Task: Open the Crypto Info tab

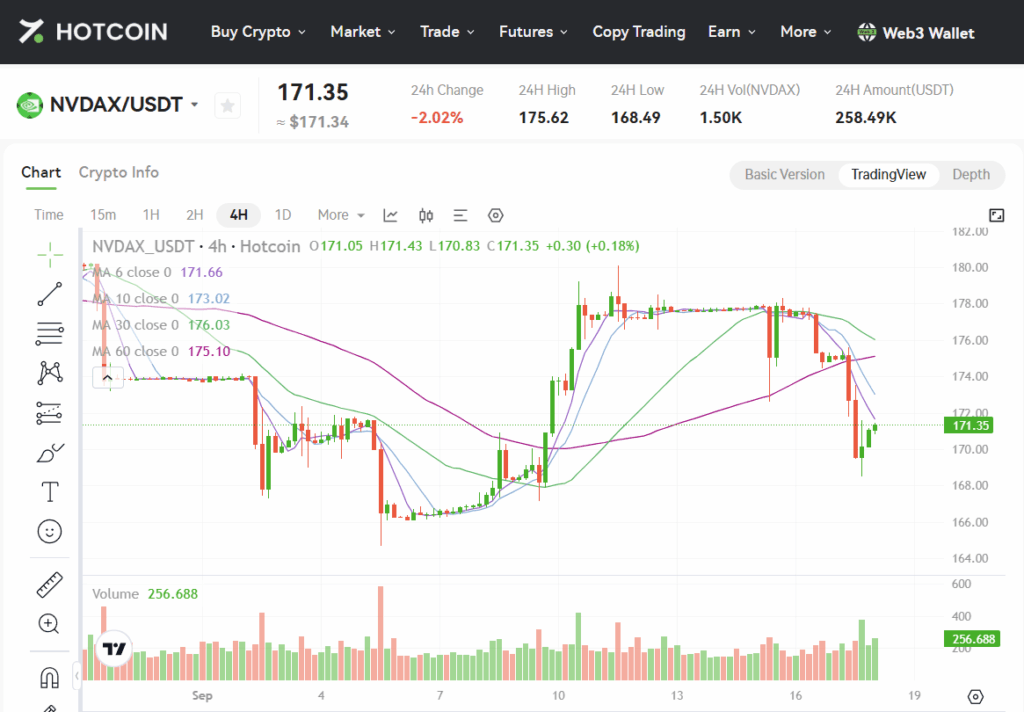Action: tap(118, 172)
